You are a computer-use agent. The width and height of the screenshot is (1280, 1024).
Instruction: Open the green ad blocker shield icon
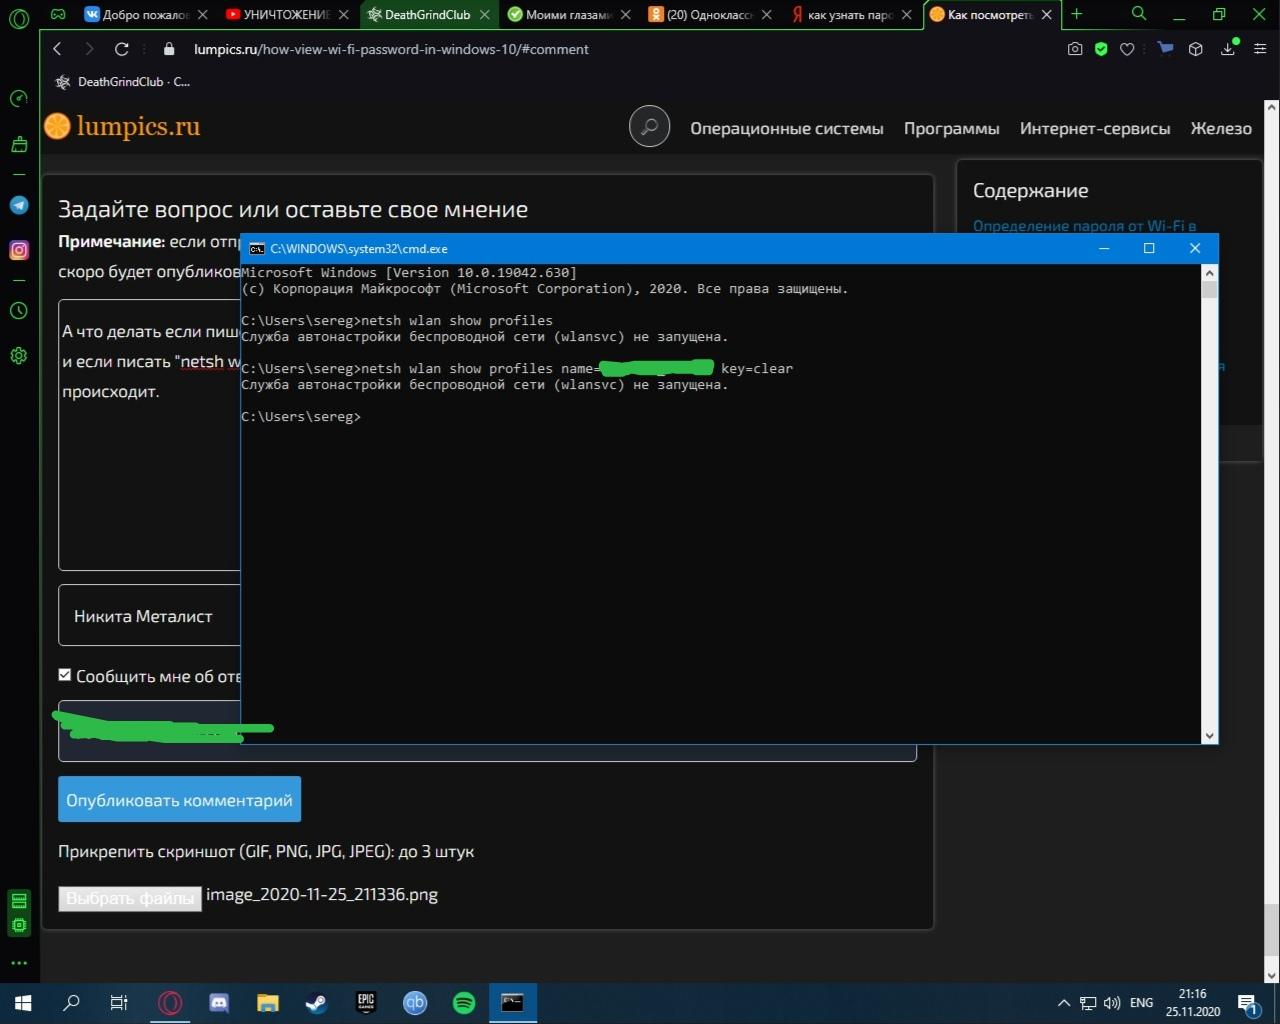point(1101,49)
